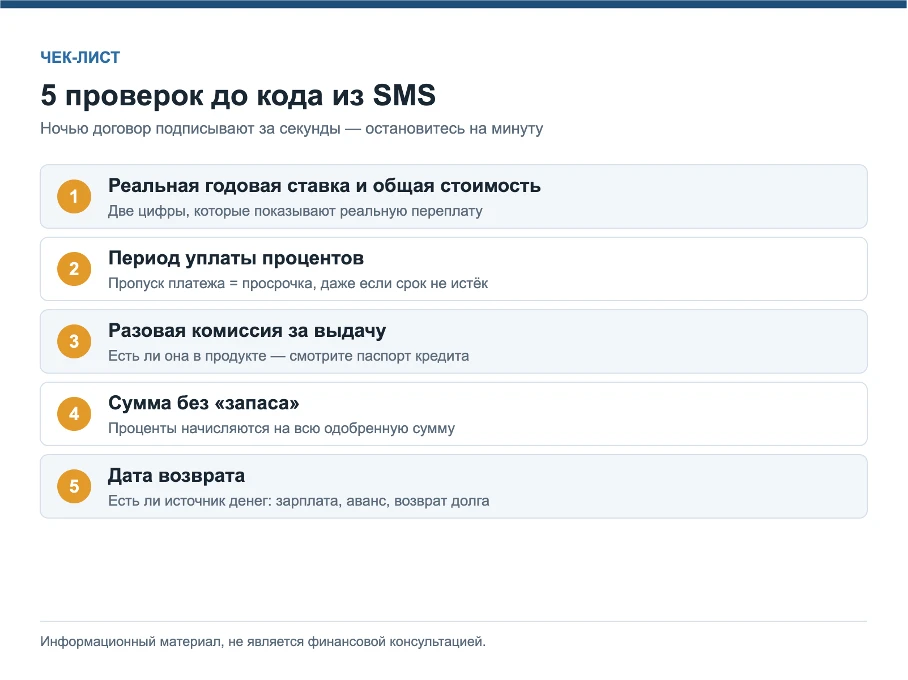Click 'Есть ли источник денег' description
Image resolution: width=908 pixels, height=680 pixels.
click(x=299, y=500)
